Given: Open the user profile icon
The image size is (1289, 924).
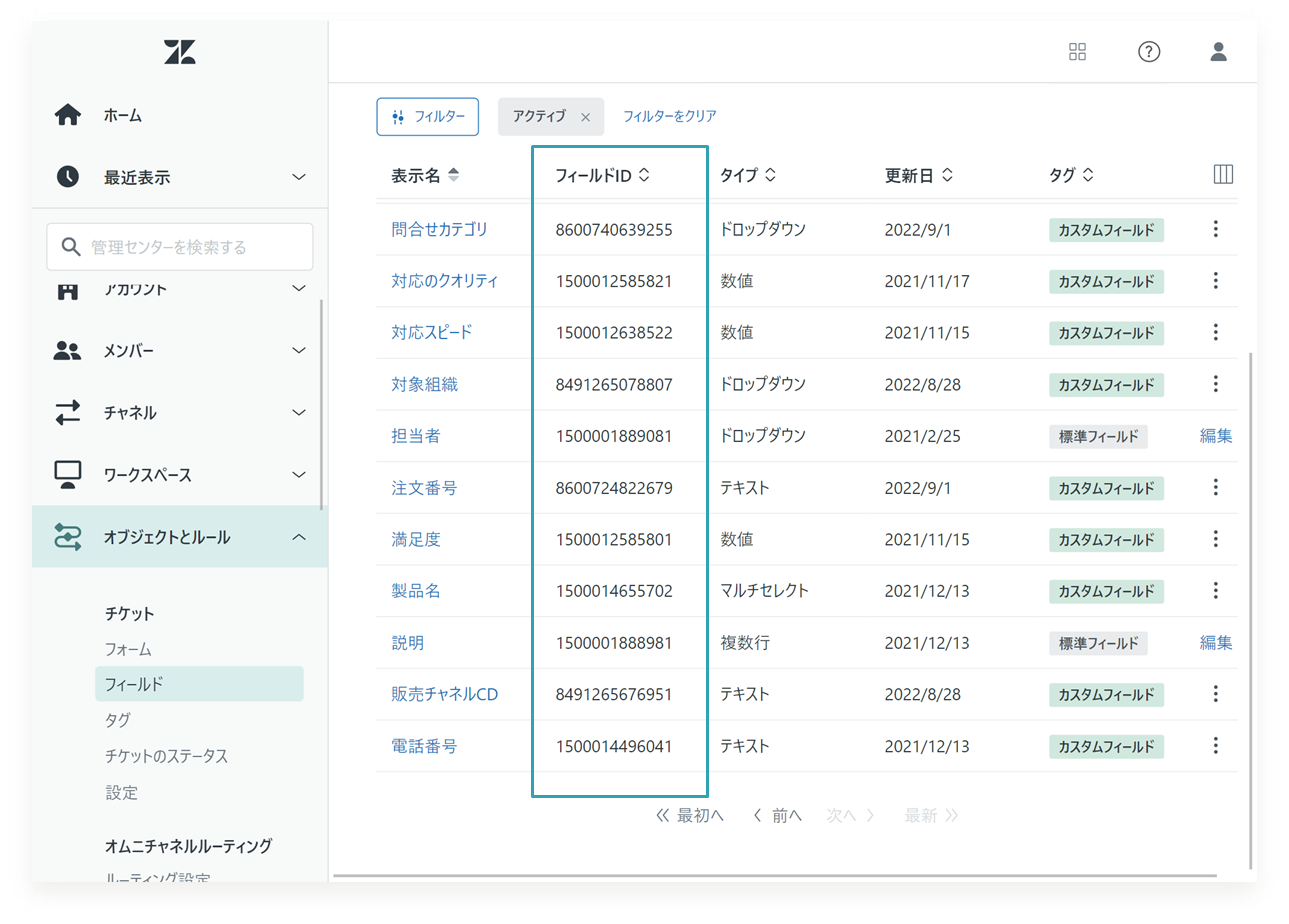Looking at the screenshot, I should tap(1218, 52).
